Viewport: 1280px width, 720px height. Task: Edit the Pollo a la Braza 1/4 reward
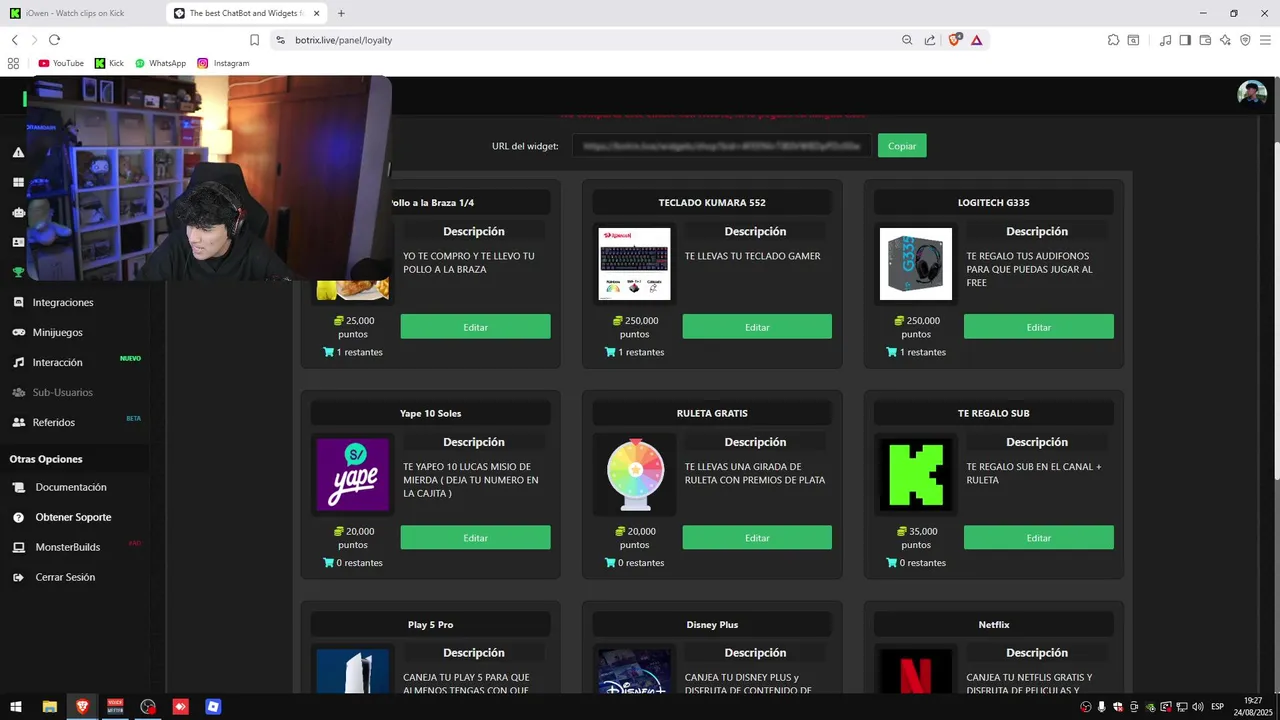point(475,327)
